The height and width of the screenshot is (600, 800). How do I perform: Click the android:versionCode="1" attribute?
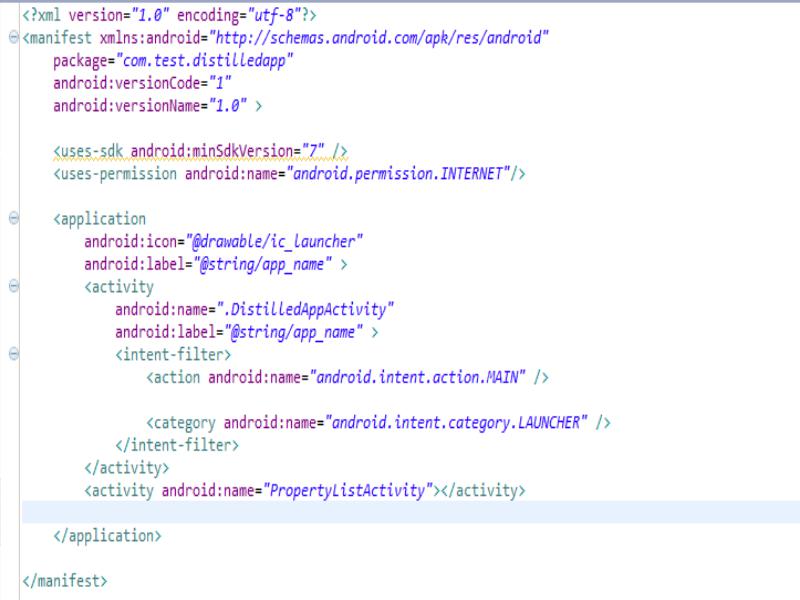pos(142,83)
